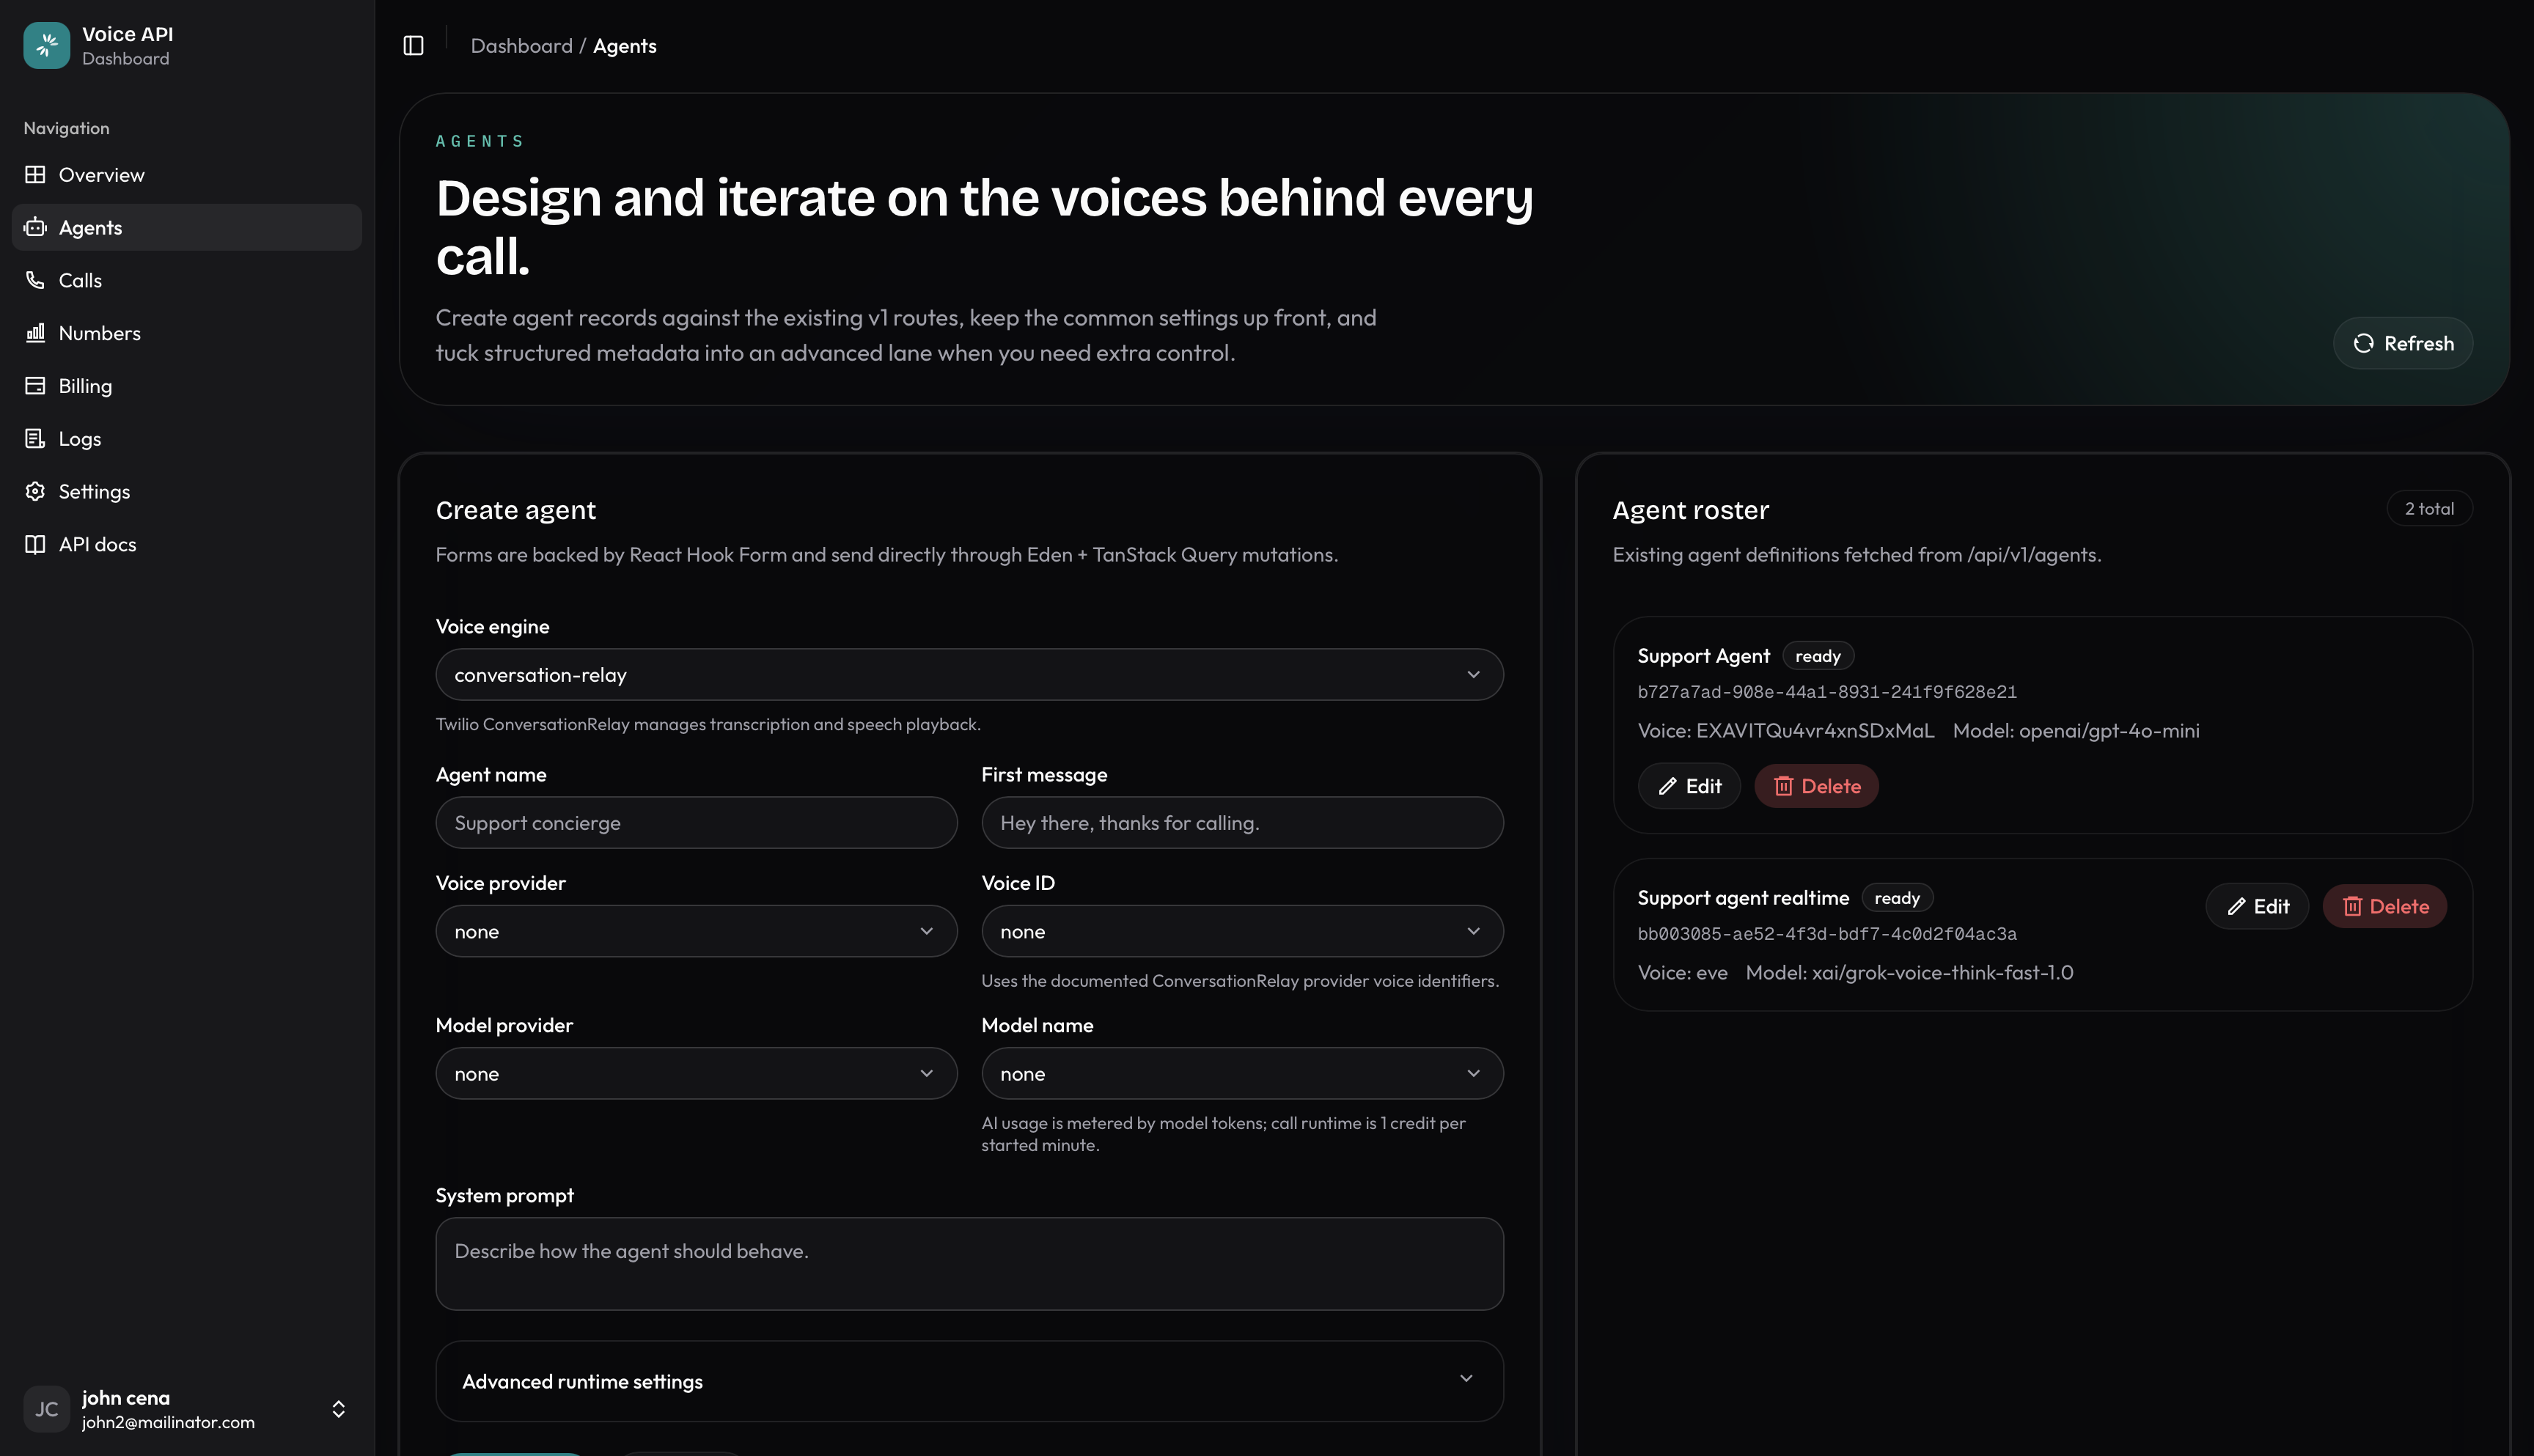
Task: Open Numbers via the bar chart icon
Action: pos(35,333)
